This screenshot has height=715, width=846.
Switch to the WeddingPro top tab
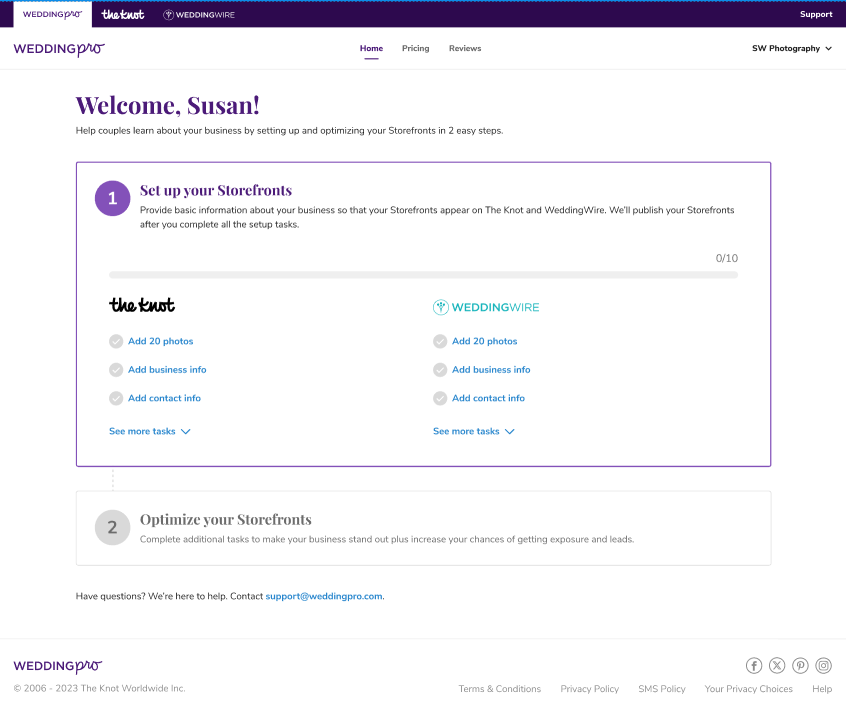tap(52, 15)
